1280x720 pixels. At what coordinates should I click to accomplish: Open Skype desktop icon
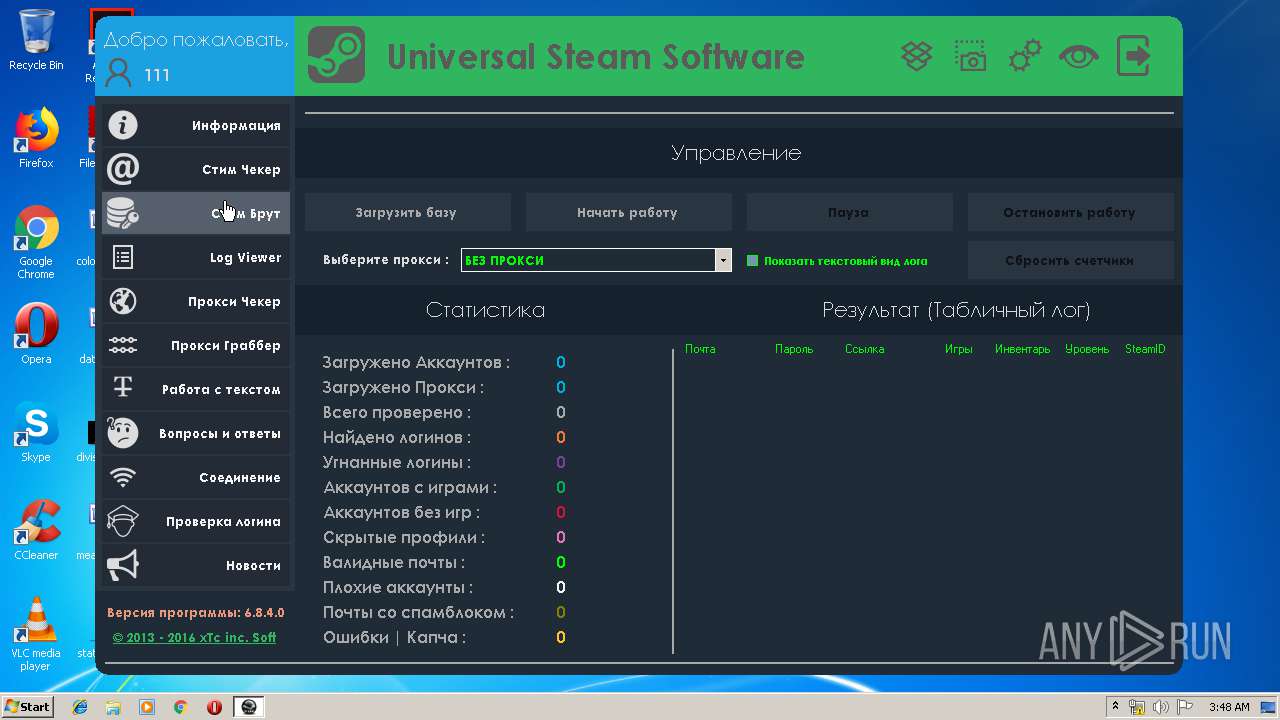click(36, 433)
